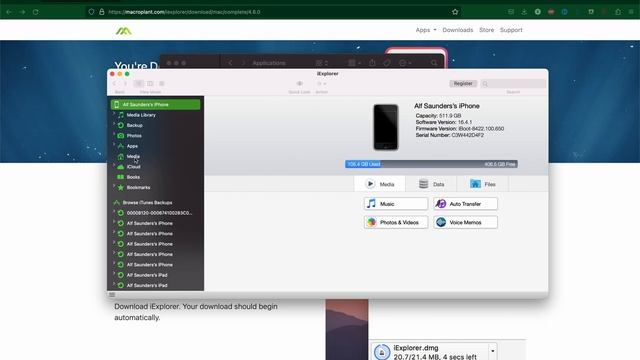Click the browser bookmark star icon
The image size is (640, 360).
coord(455,12)
